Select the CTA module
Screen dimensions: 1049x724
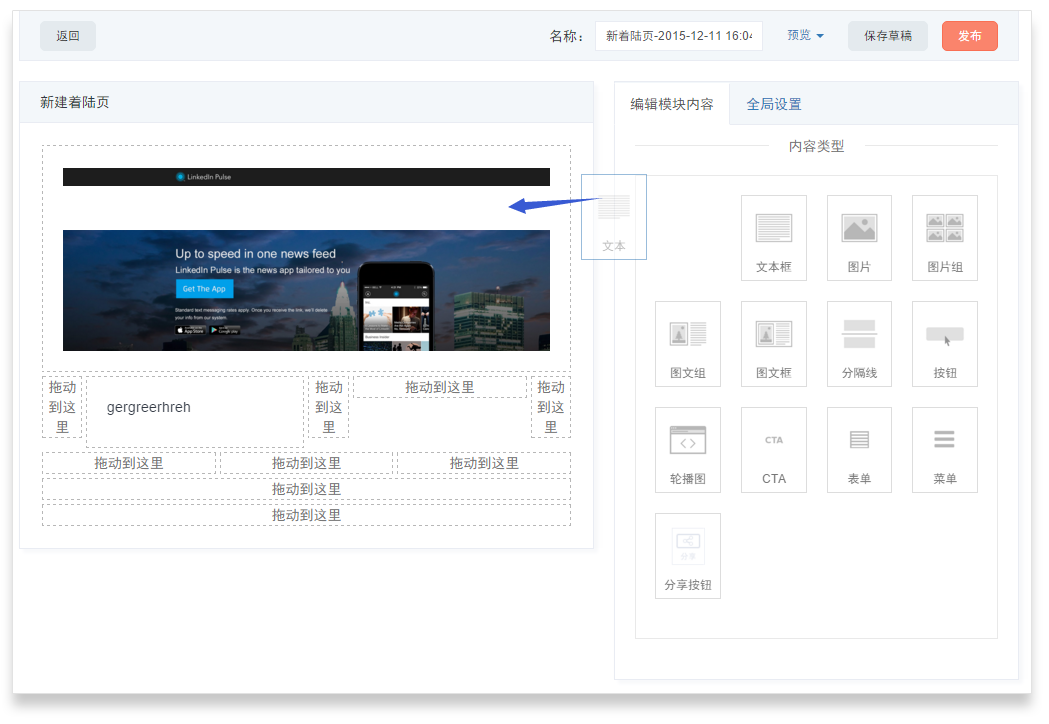(773, 450)
